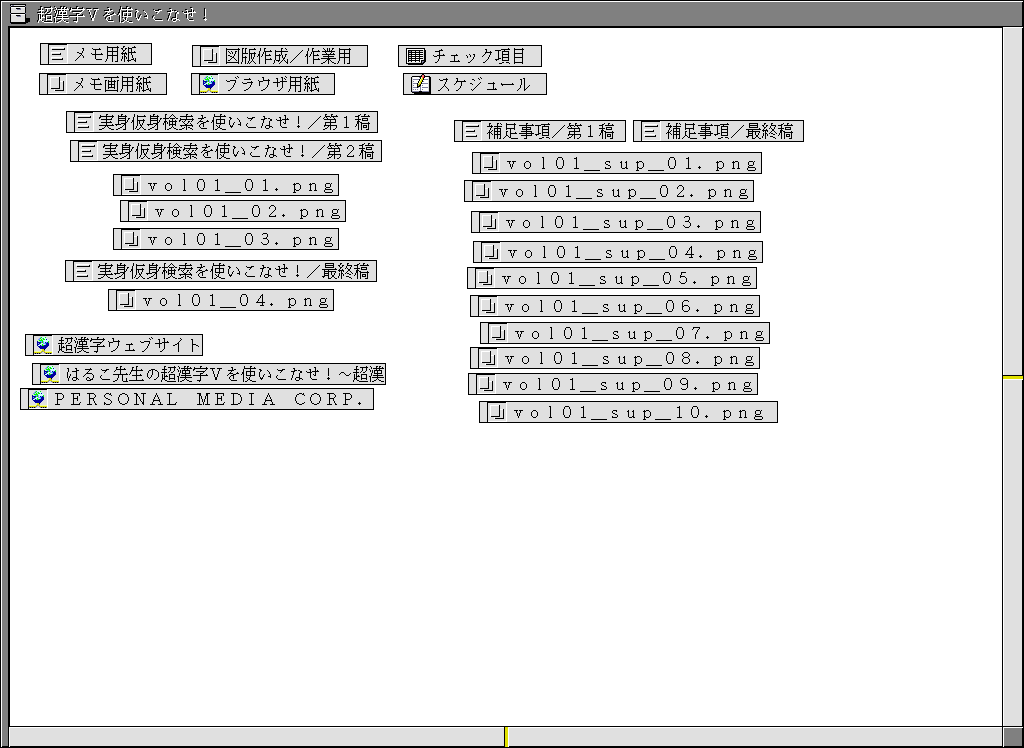
Task: Open 実身仮身検索を使いこなせ!/最終稿 document
Action: [x=83, y=271]
